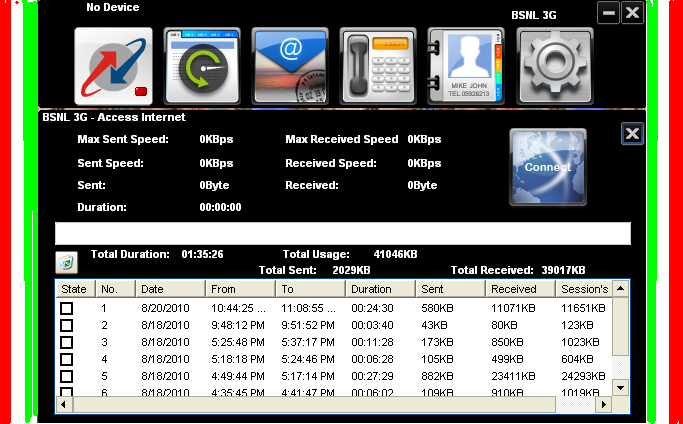Close the Access Internet panel
This screenshot has height=424, width=683.
(x=632, y=133)
